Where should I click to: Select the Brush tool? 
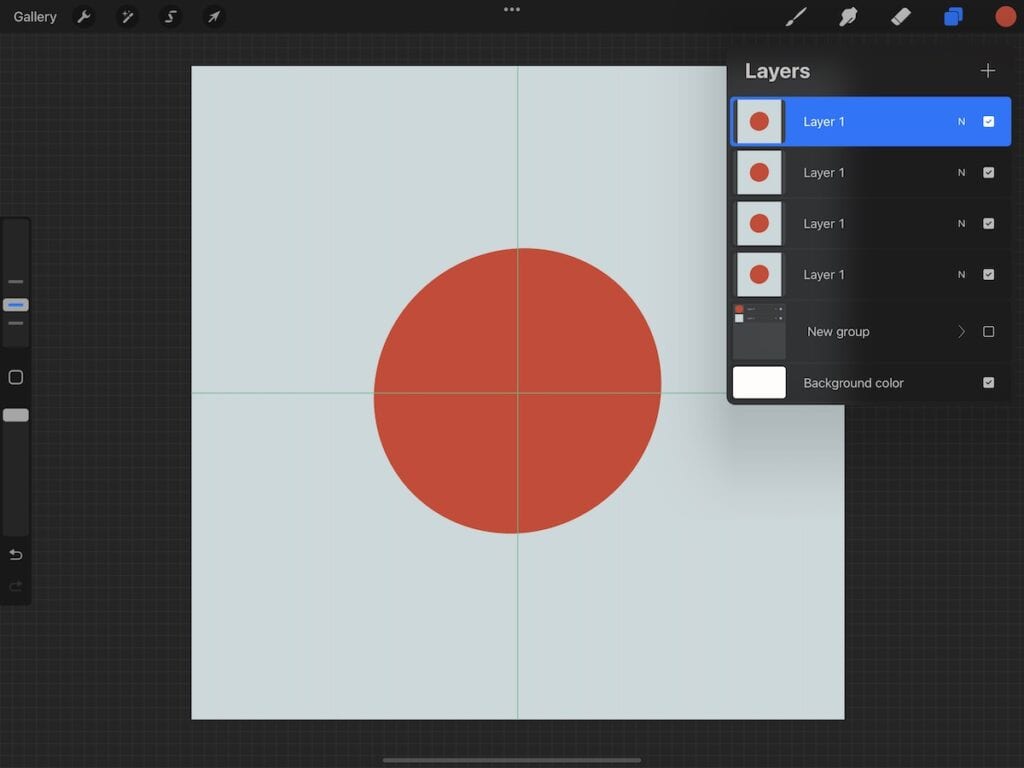(x=796, y=16)
